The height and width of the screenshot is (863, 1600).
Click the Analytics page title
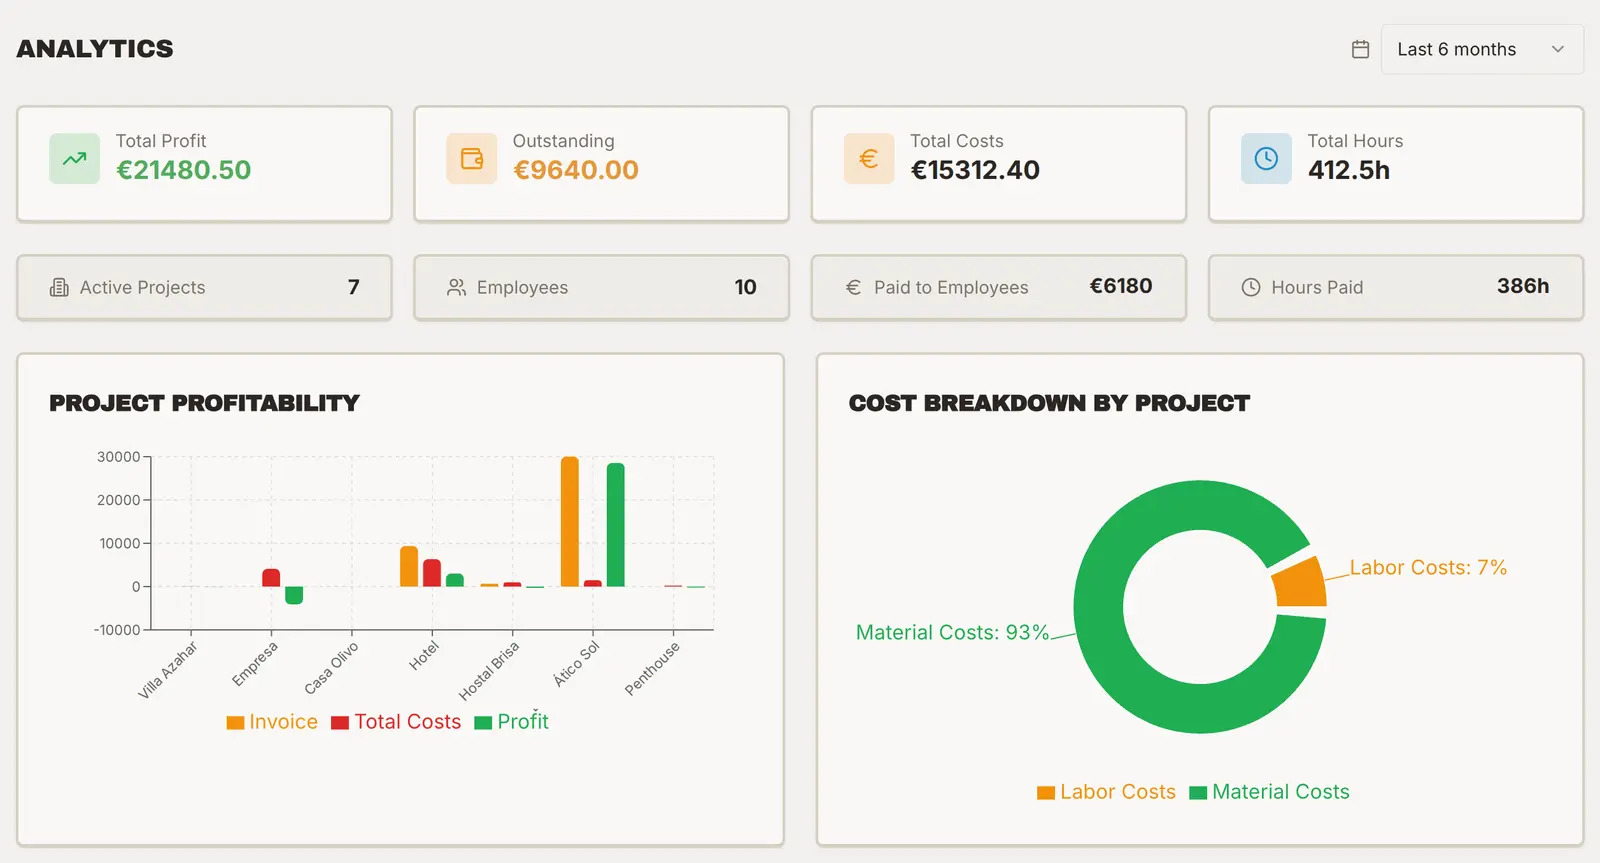click(95, 49)
